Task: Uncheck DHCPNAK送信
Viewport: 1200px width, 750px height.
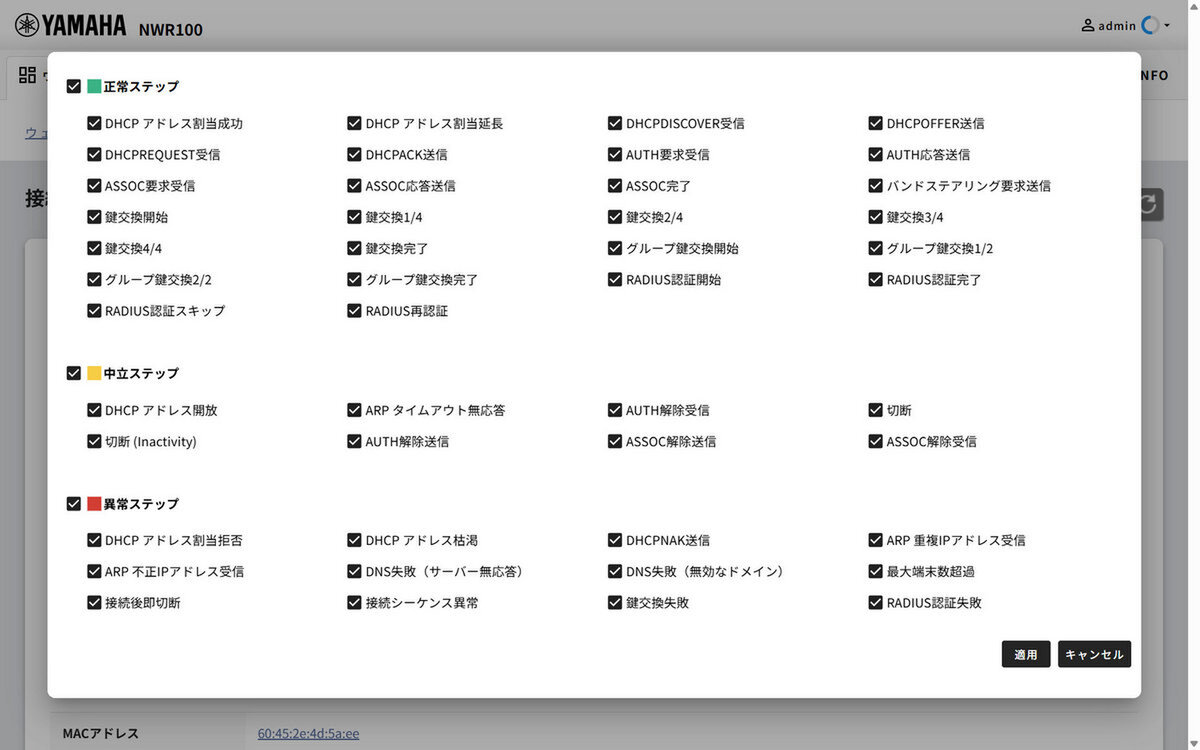Action: (615, 540)
